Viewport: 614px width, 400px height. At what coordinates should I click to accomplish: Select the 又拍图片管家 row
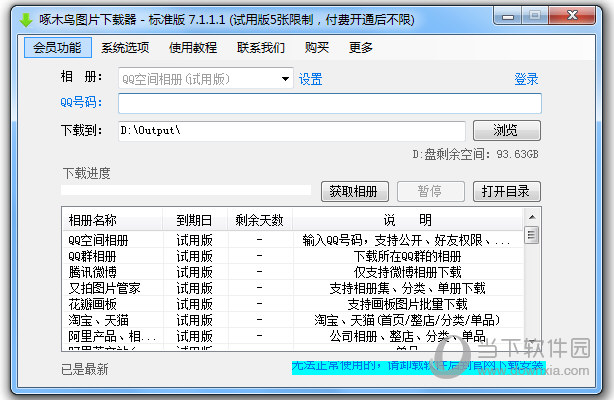(293, 288)
